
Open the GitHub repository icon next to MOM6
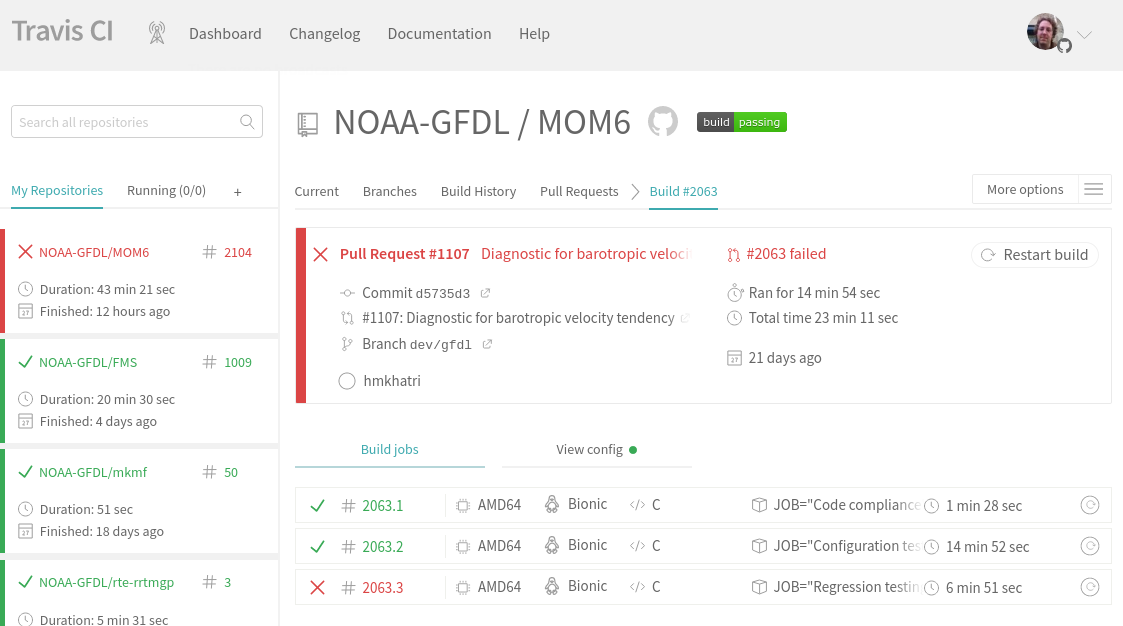[662, 122]
